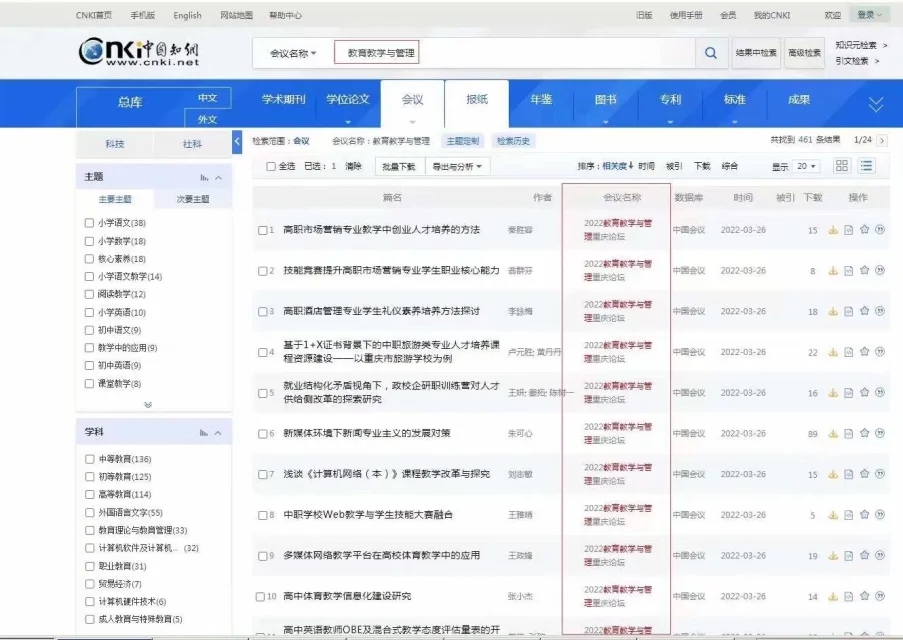Switch to 年鉴 tab
The height and width of the screenshot is (640, 903).
[541, 100]
